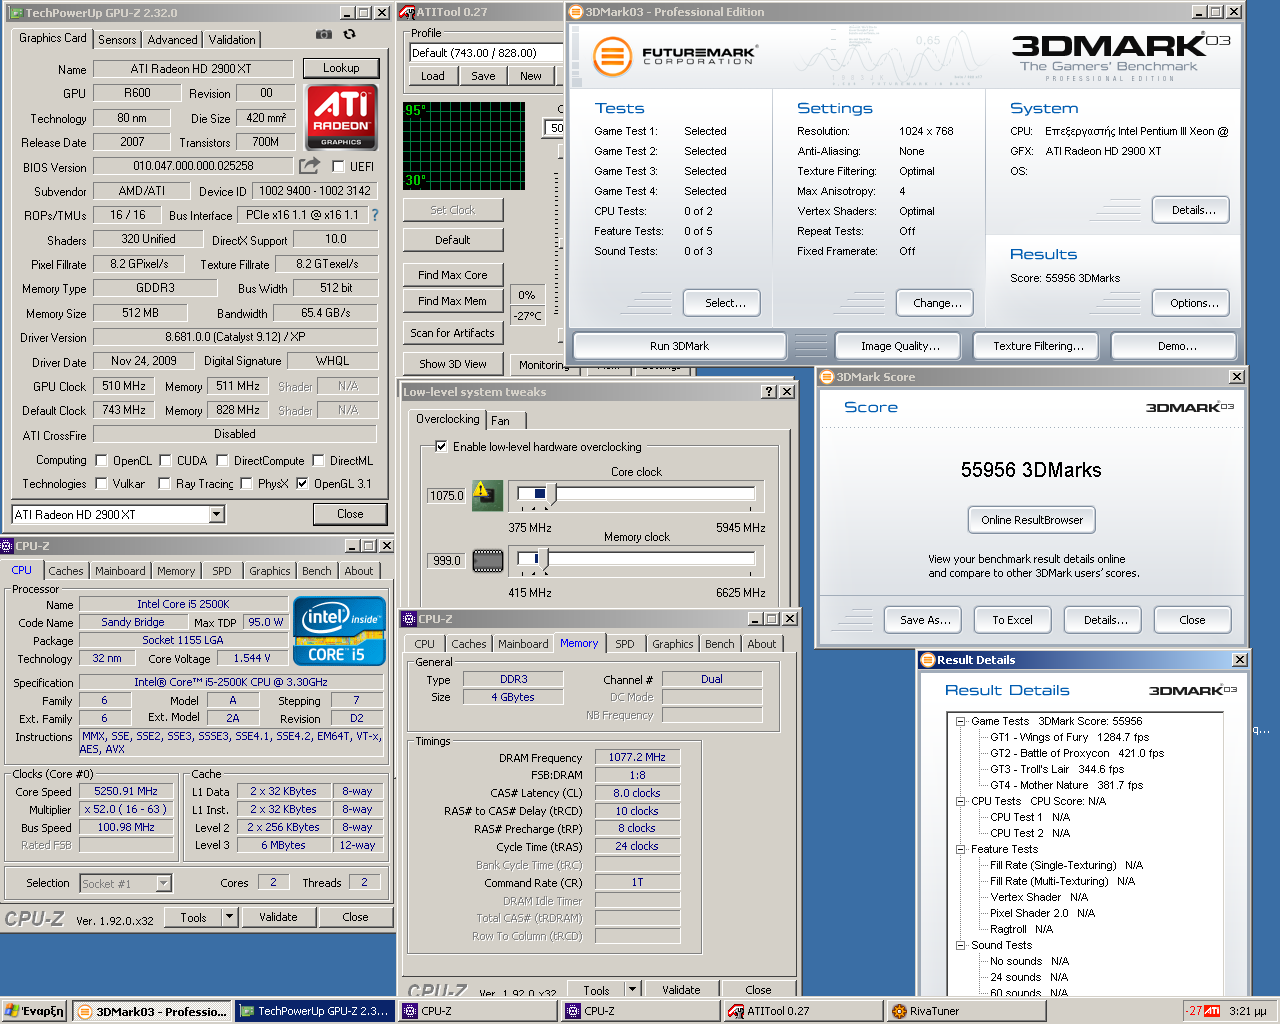
Task: Collapse the Game Tests tree node
Action: coord(960,721)
